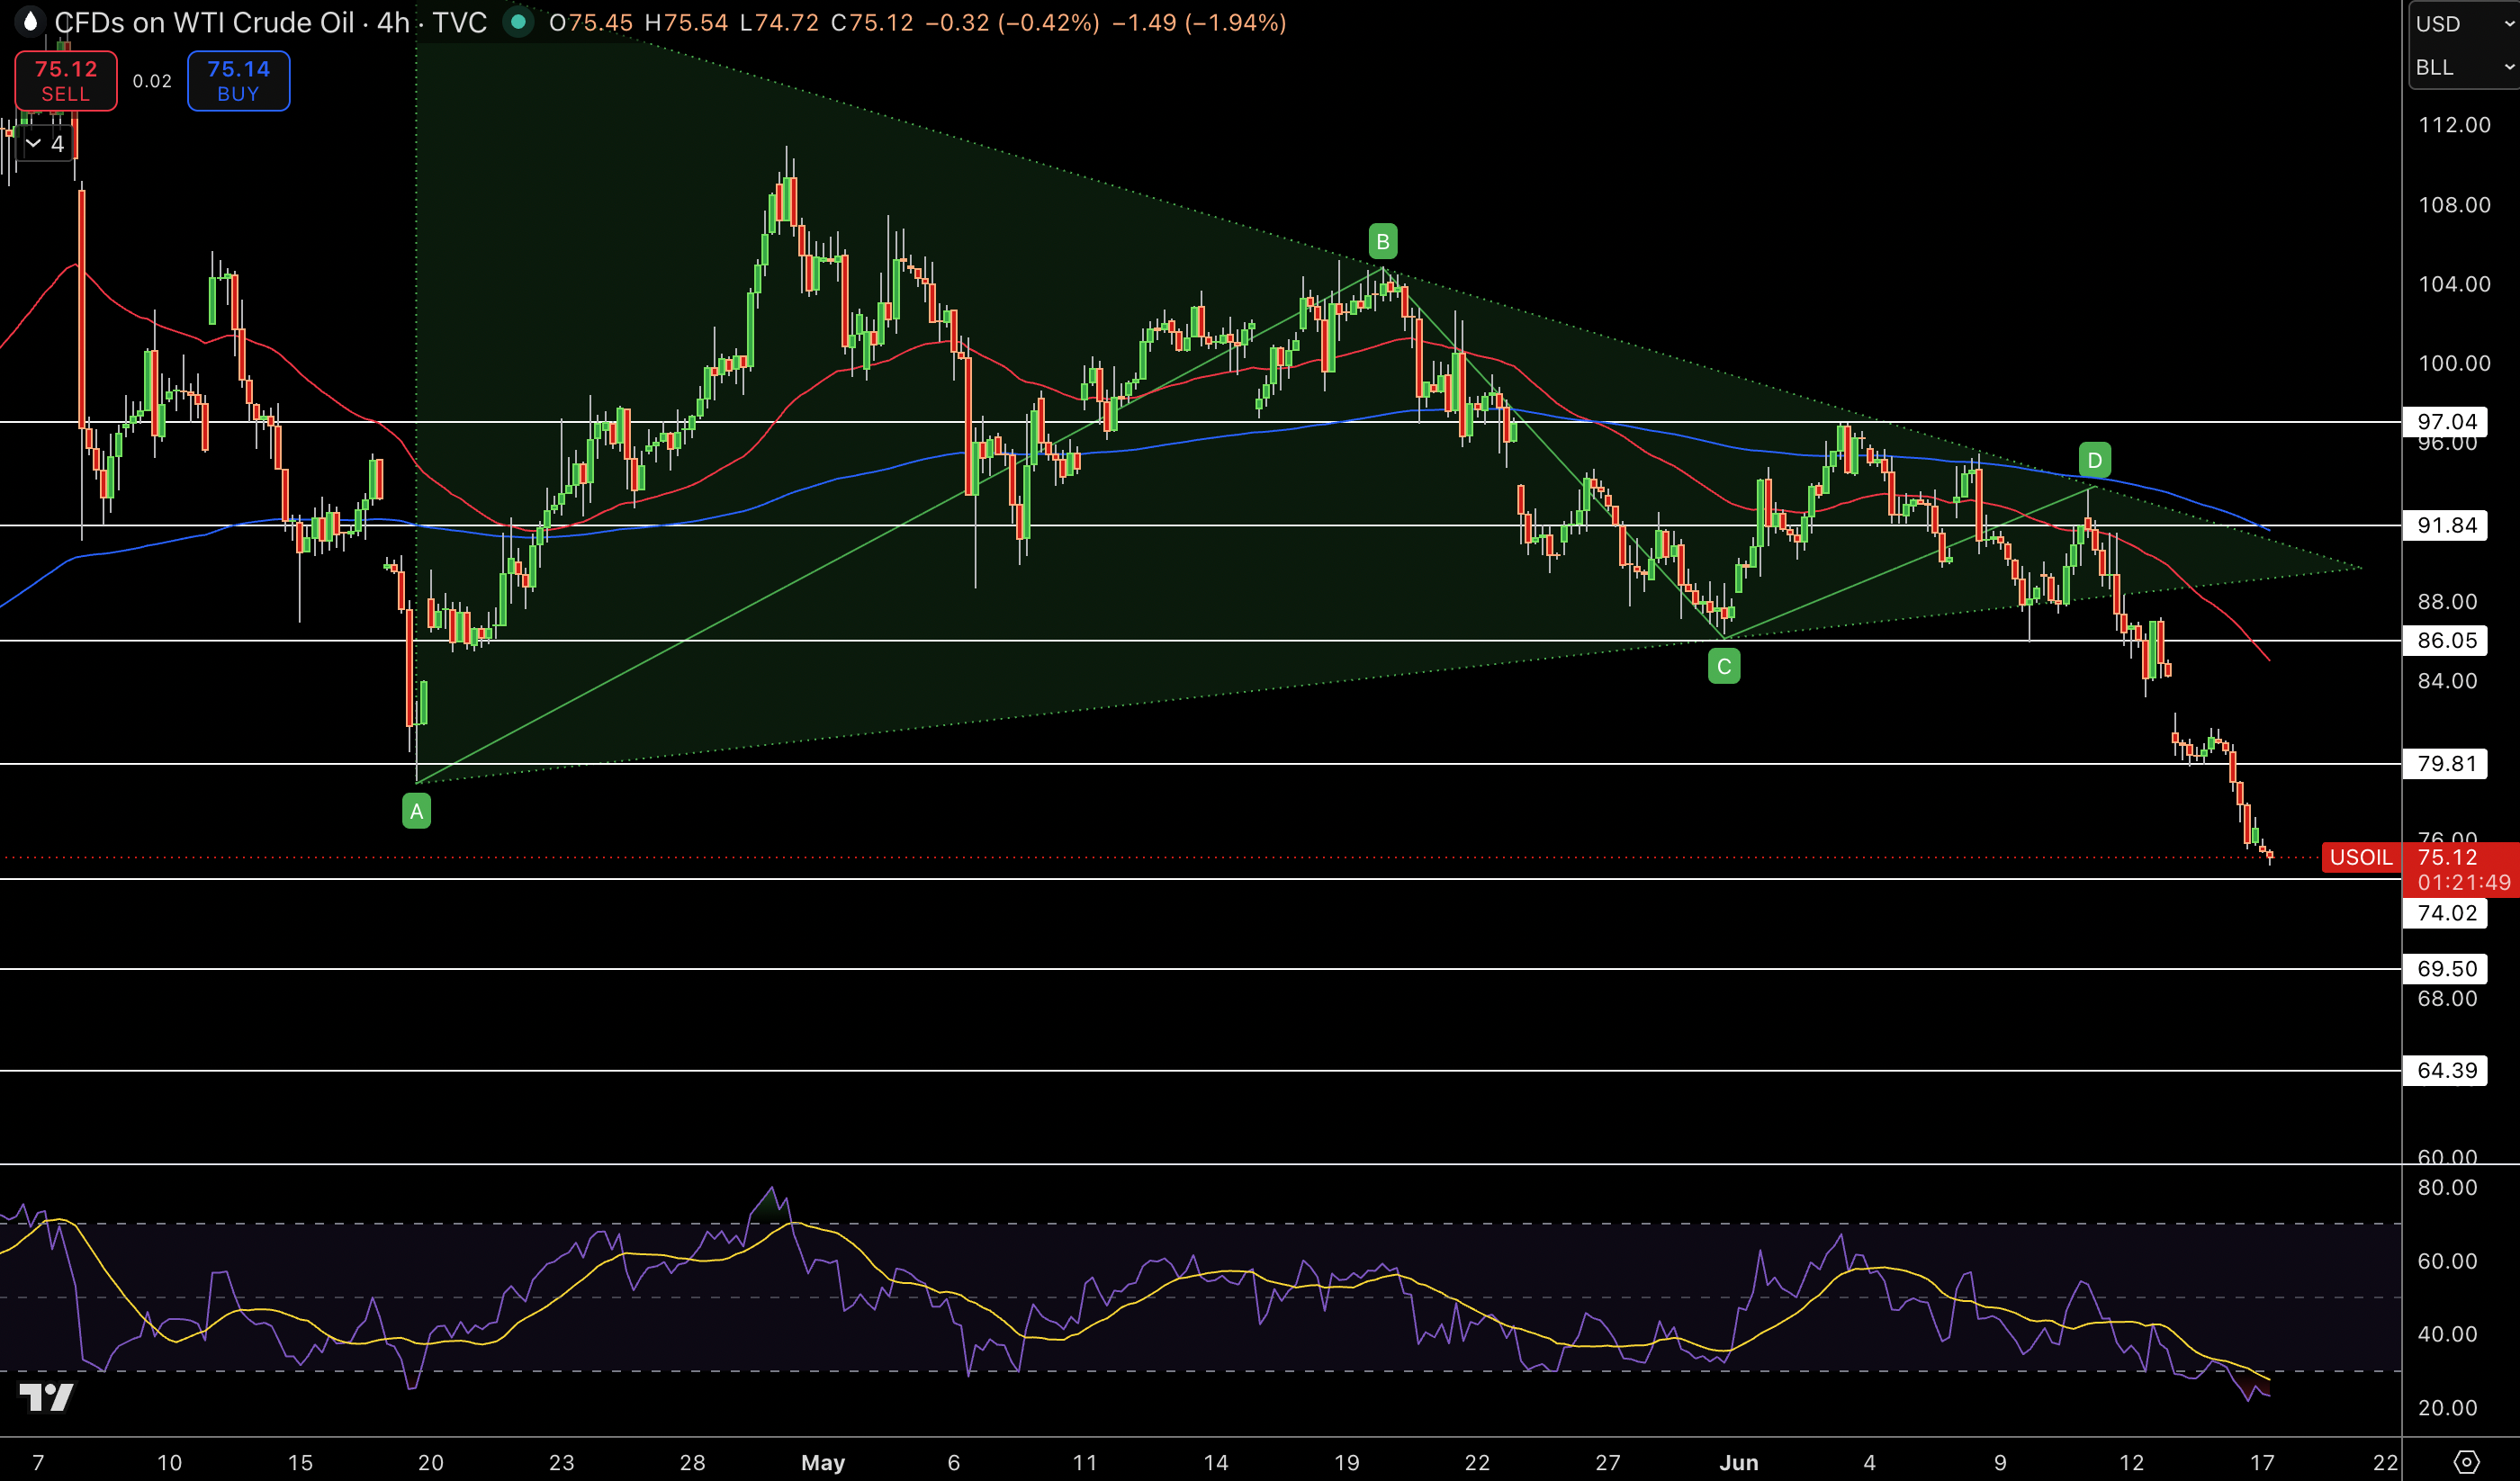
Task: Click the 86.05 horizontal line price label
Action: pos(2445,640)
